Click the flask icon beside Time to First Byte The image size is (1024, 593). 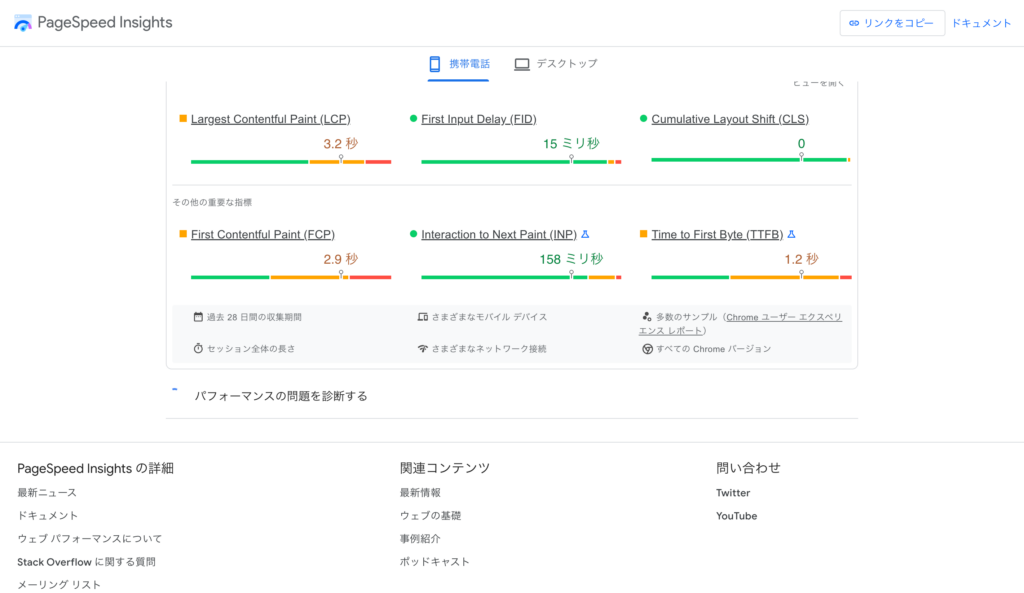coord(791,234)
